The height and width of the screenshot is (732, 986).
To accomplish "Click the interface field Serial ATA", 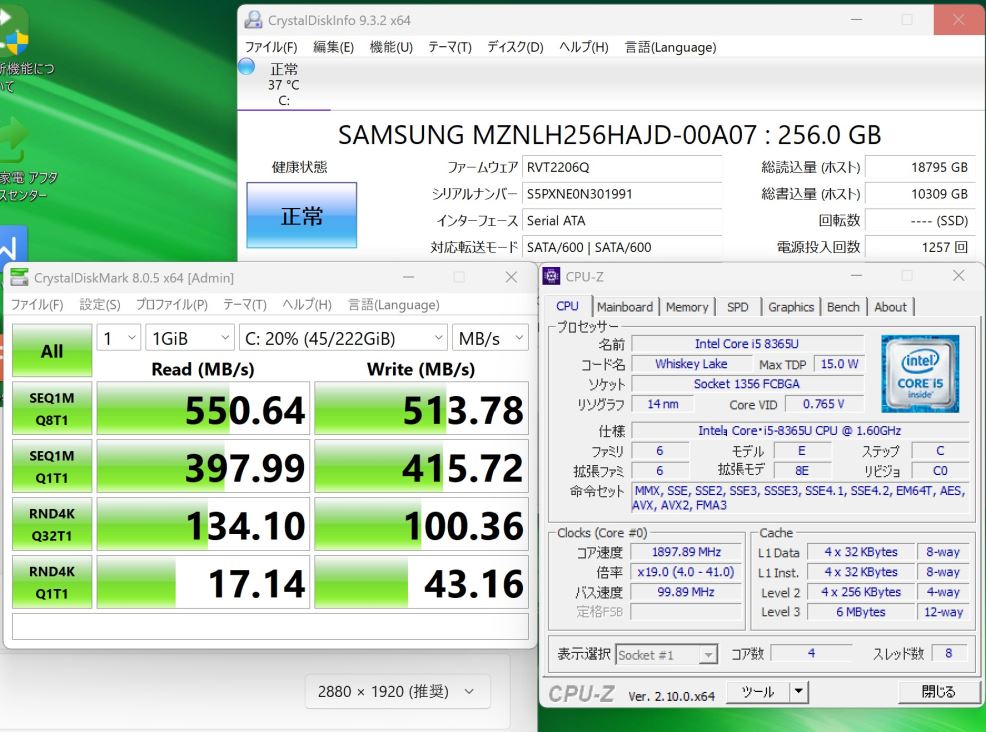I will [621, 221].
